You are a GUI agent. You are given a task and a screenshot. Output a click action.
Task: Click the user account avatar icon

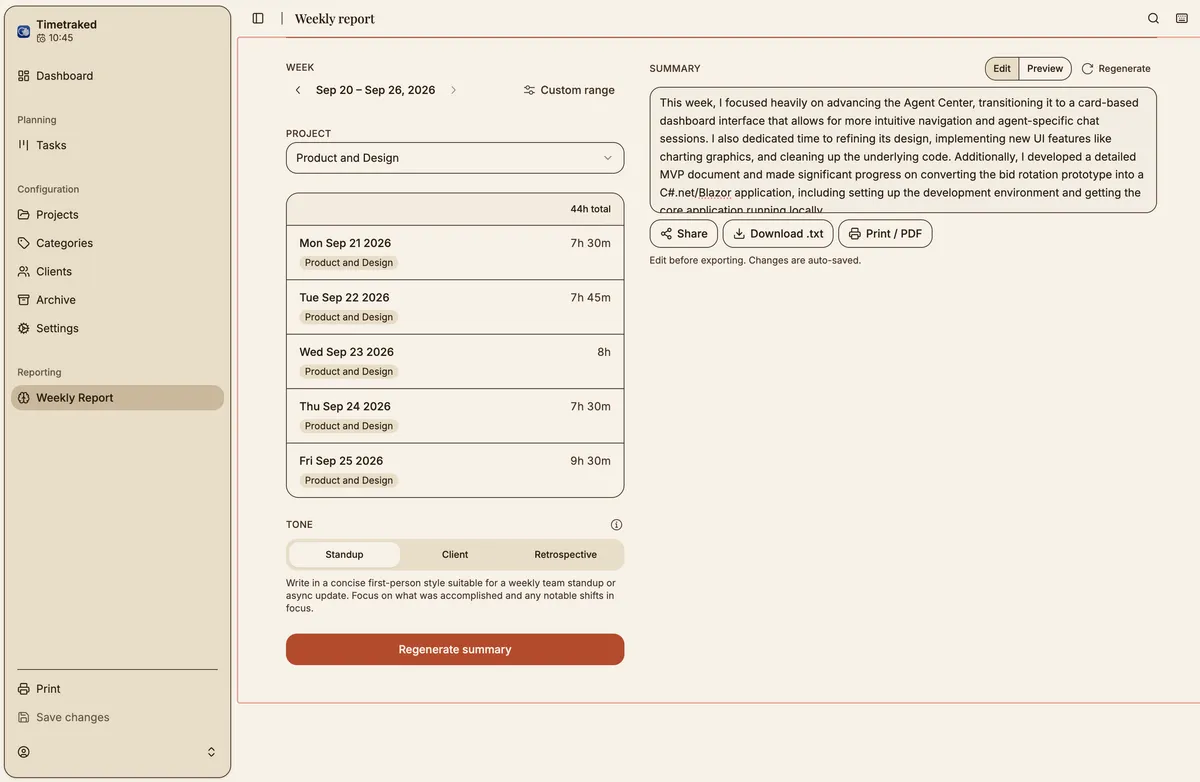(24, 752)
